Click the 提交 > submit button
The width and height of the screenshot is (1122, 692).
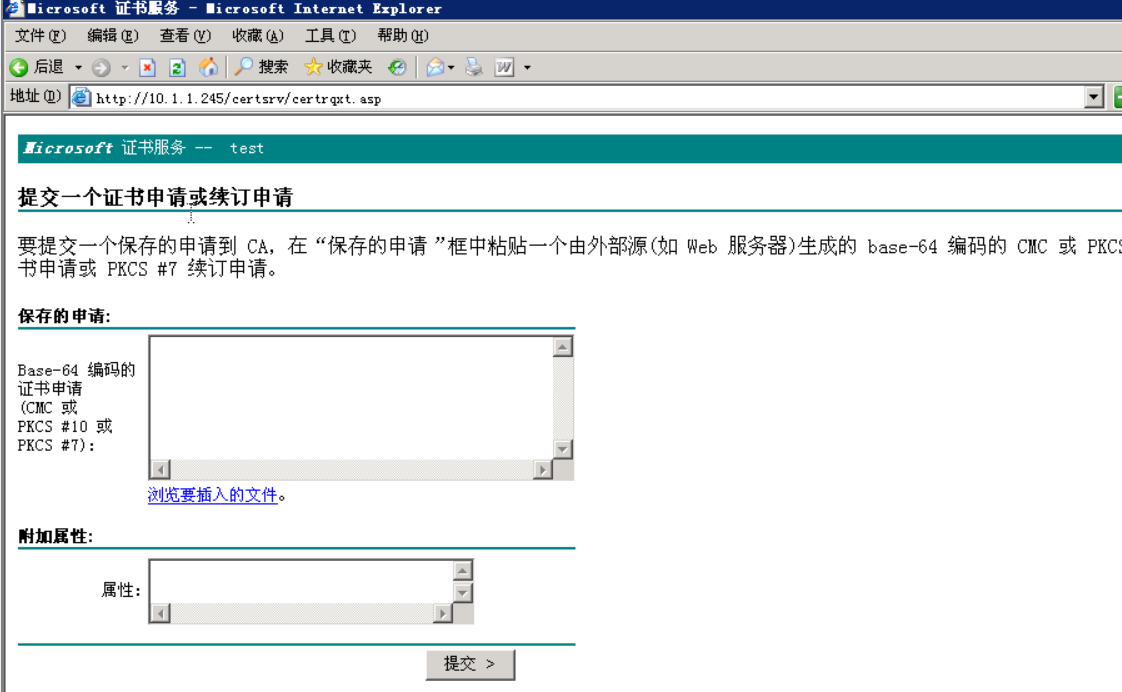(x=470, y=664)
